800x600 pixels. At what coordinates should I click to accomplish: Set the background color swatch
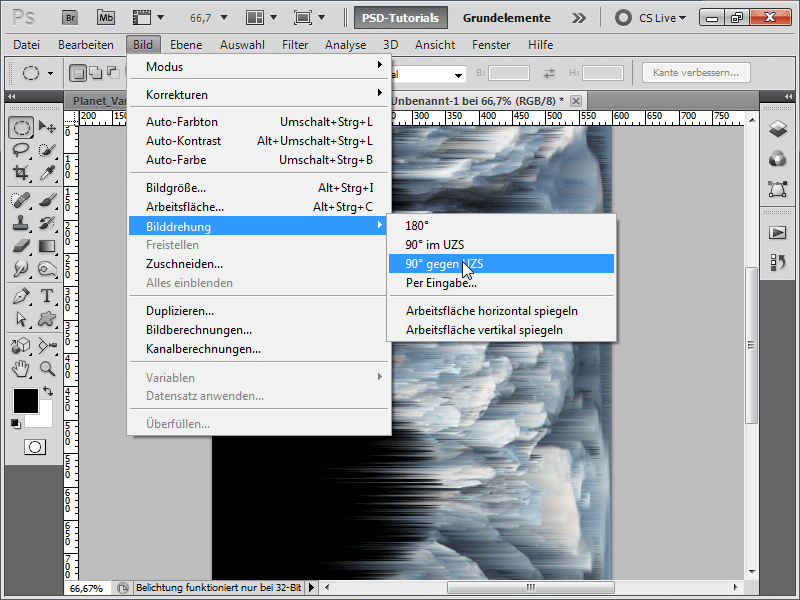tap(44, 420)
